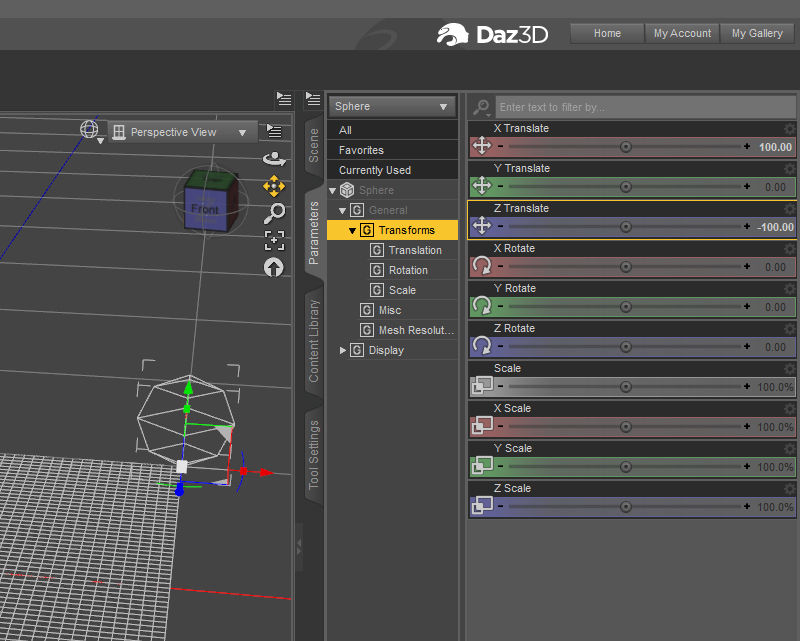800x641 pixels.
Task: Click the My Account button
Action: (682, 33)
